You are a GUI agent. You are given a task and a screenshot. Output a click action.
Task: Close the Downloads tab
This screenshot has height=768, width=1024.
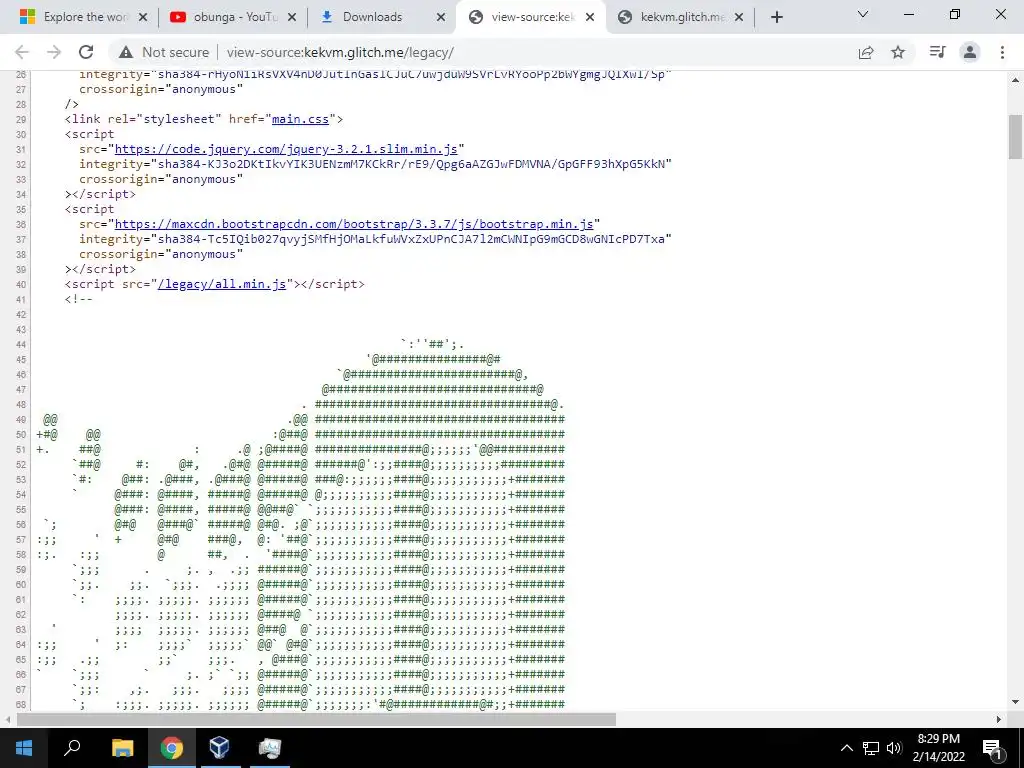click(441, 17)
